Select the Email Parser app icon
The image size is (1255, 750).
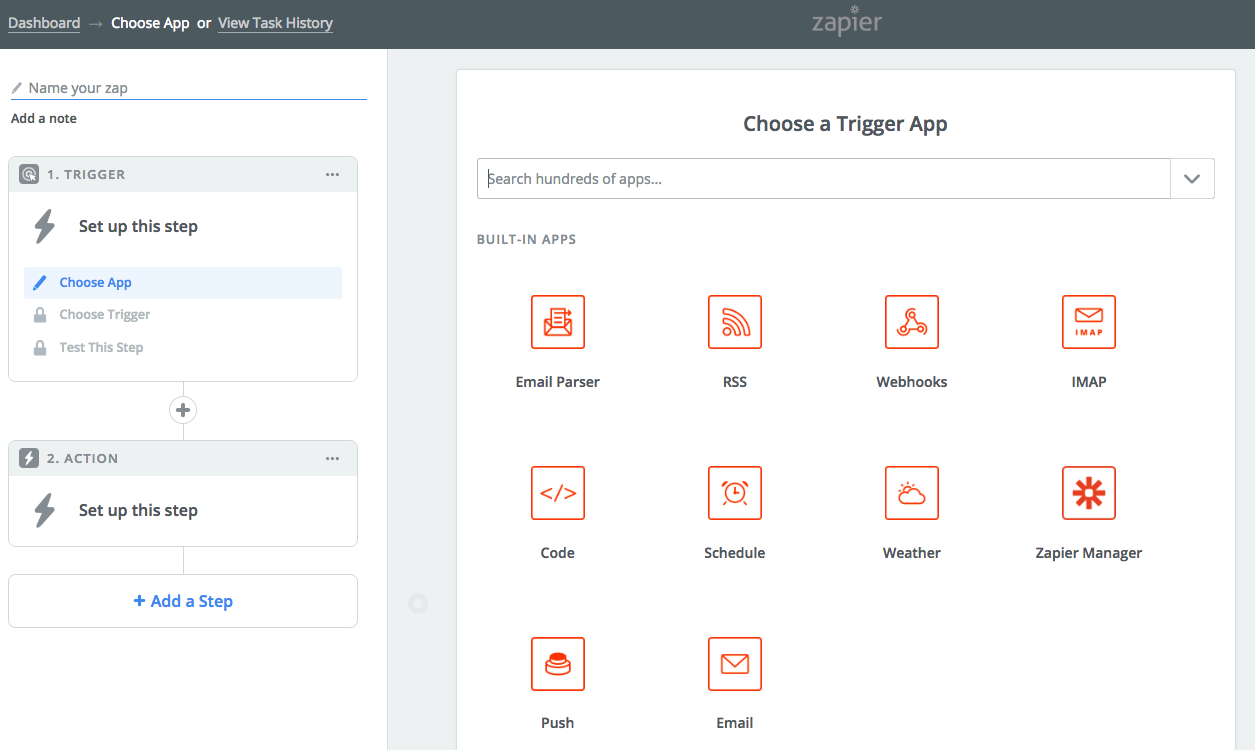click(x=557, y=322)
